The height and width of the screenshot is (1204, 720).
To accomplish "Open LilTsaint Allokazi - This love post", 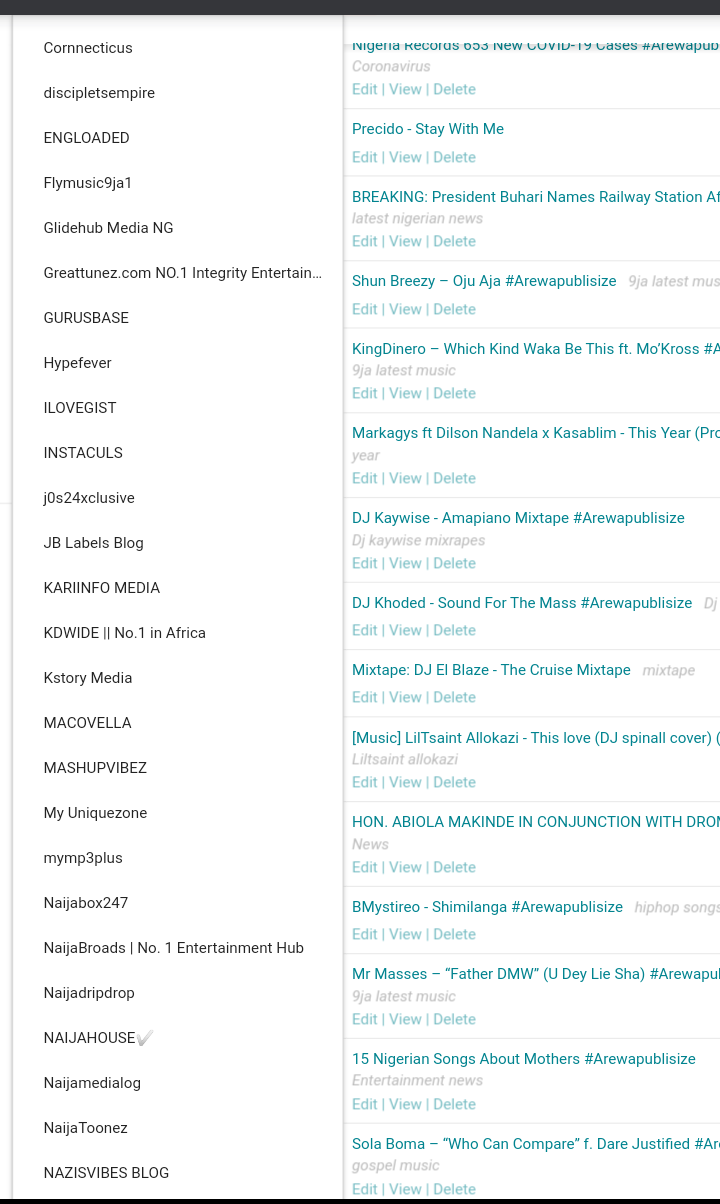I will point(536,738).
